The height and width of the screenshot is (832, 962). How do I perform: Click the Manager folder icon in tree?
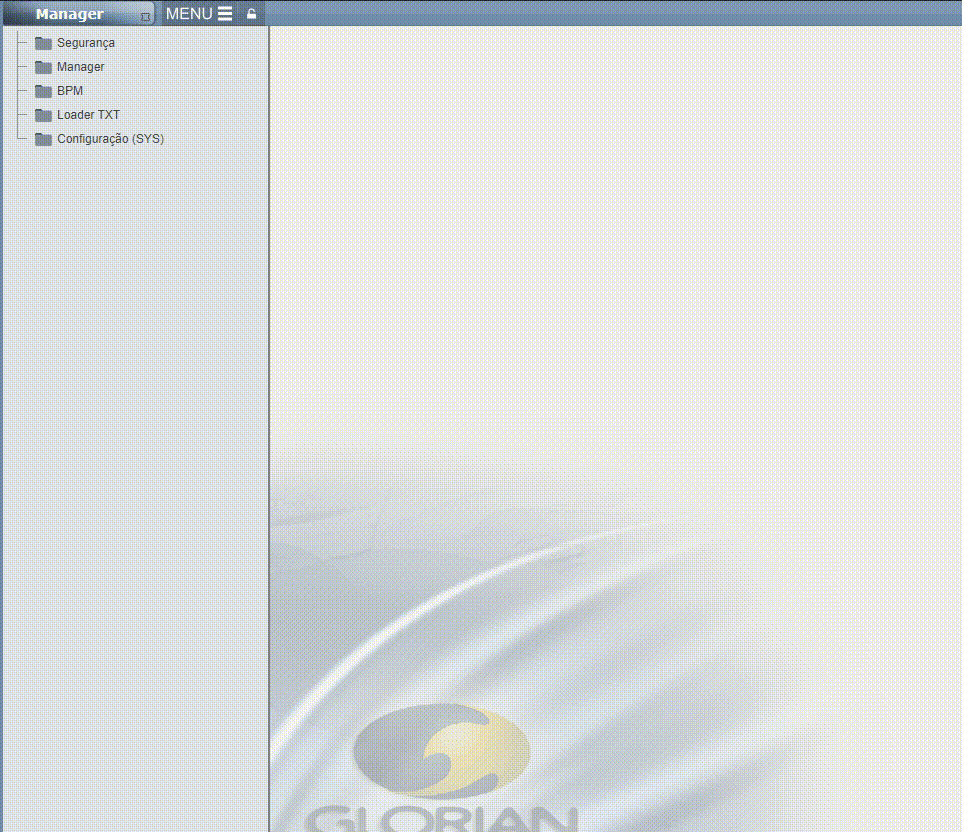point(43,67)
